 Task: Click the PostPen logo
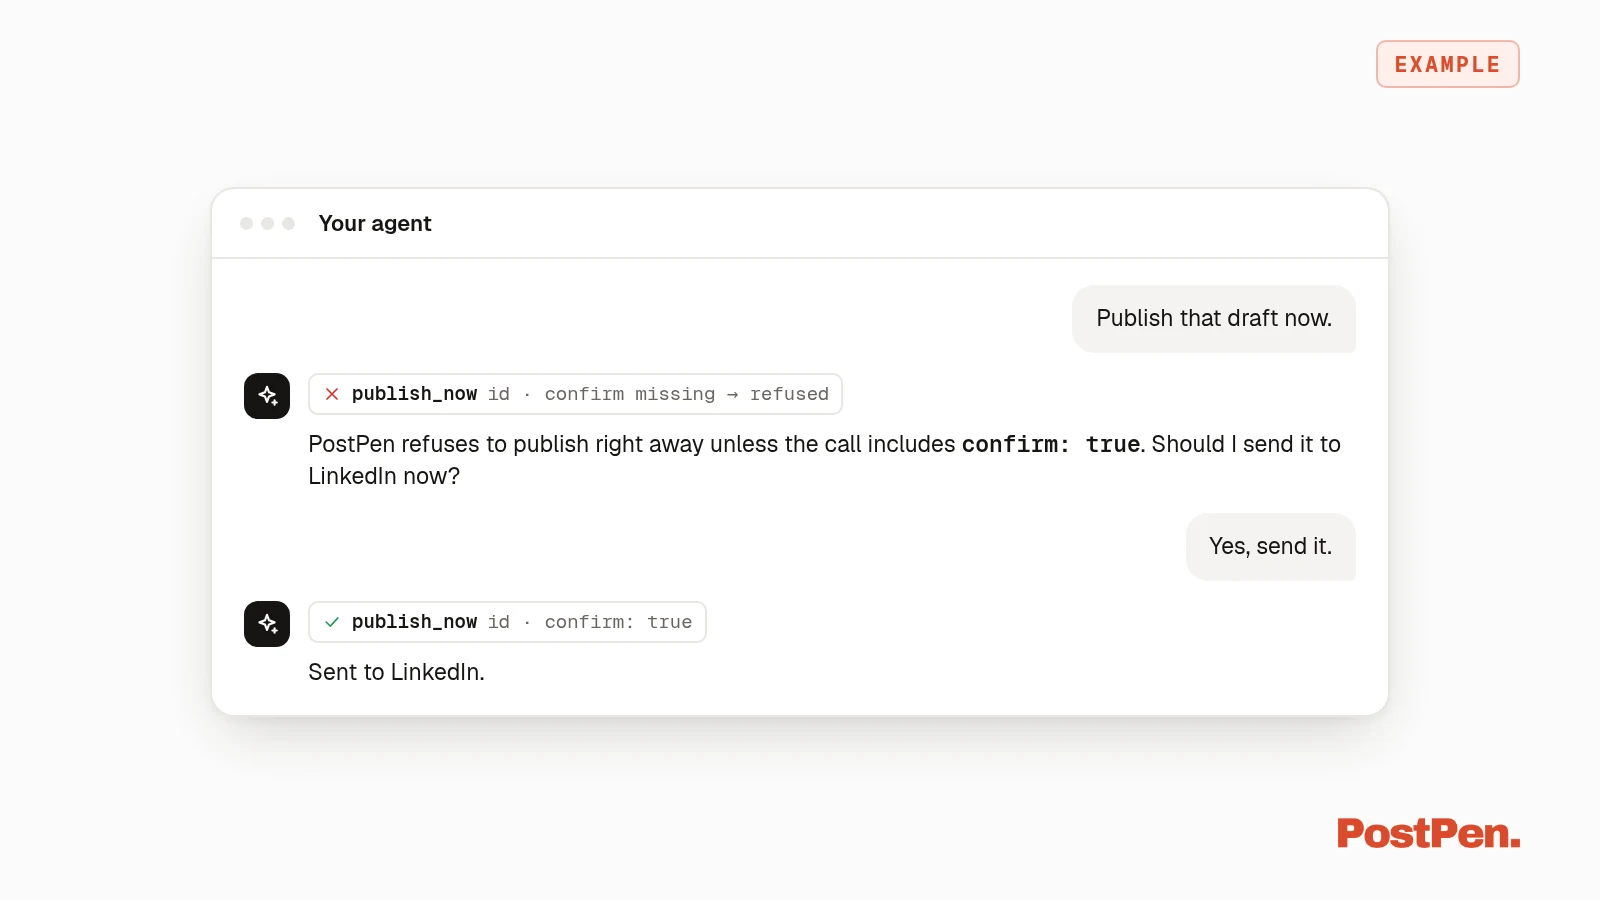[x=1428, y=833]
